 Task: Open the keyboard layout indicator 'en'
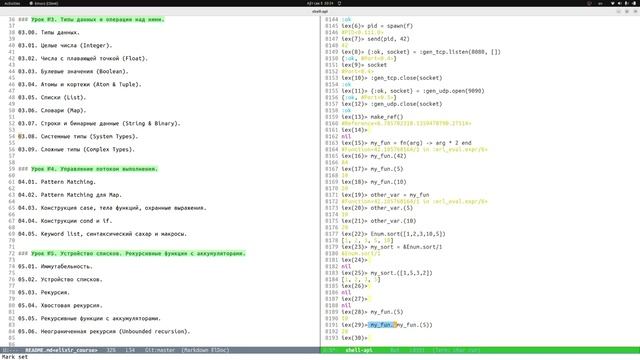tap(600, 3)
